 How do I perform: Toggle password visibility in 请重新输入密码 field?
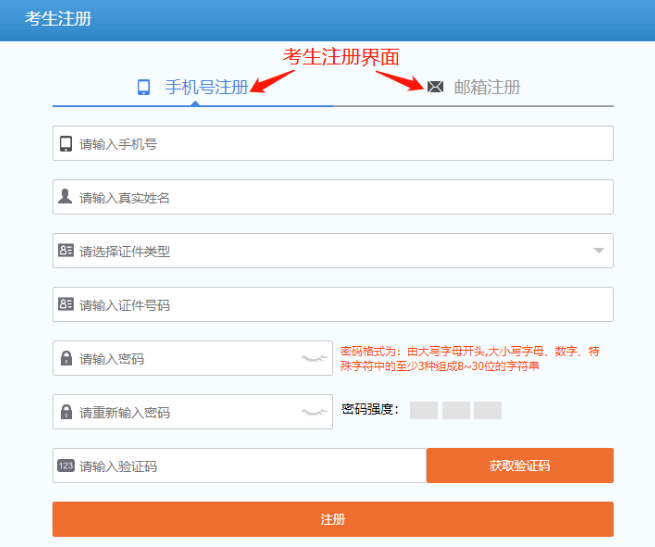(314, 412)
